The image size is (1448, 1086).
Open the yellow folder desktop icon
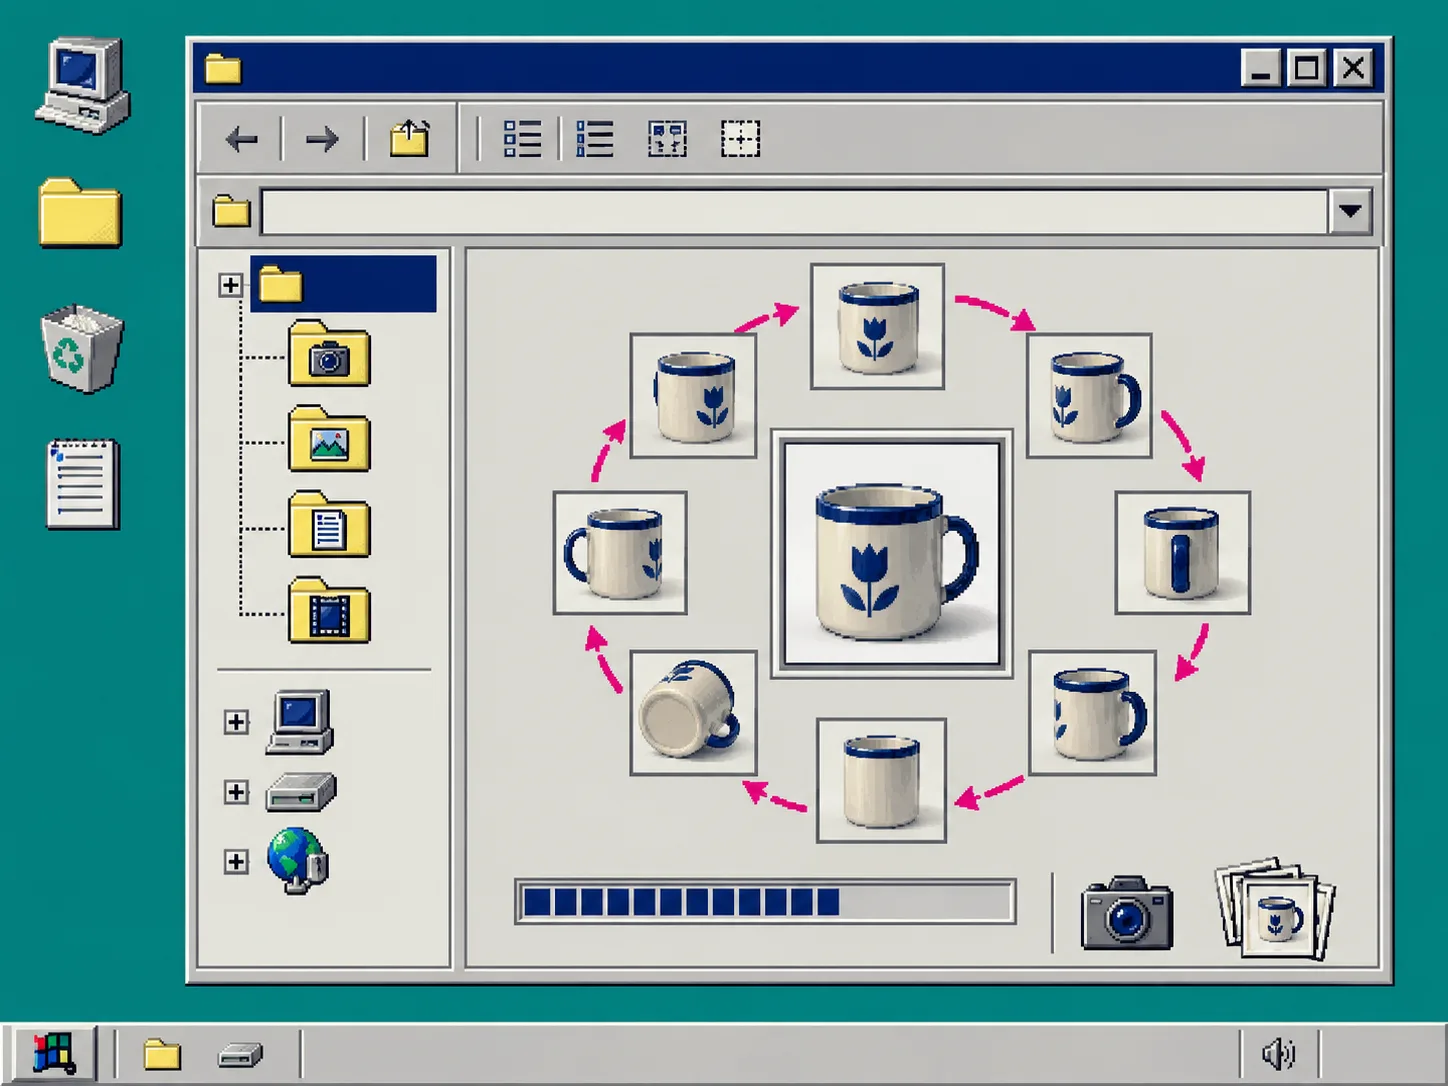(80, 213)
